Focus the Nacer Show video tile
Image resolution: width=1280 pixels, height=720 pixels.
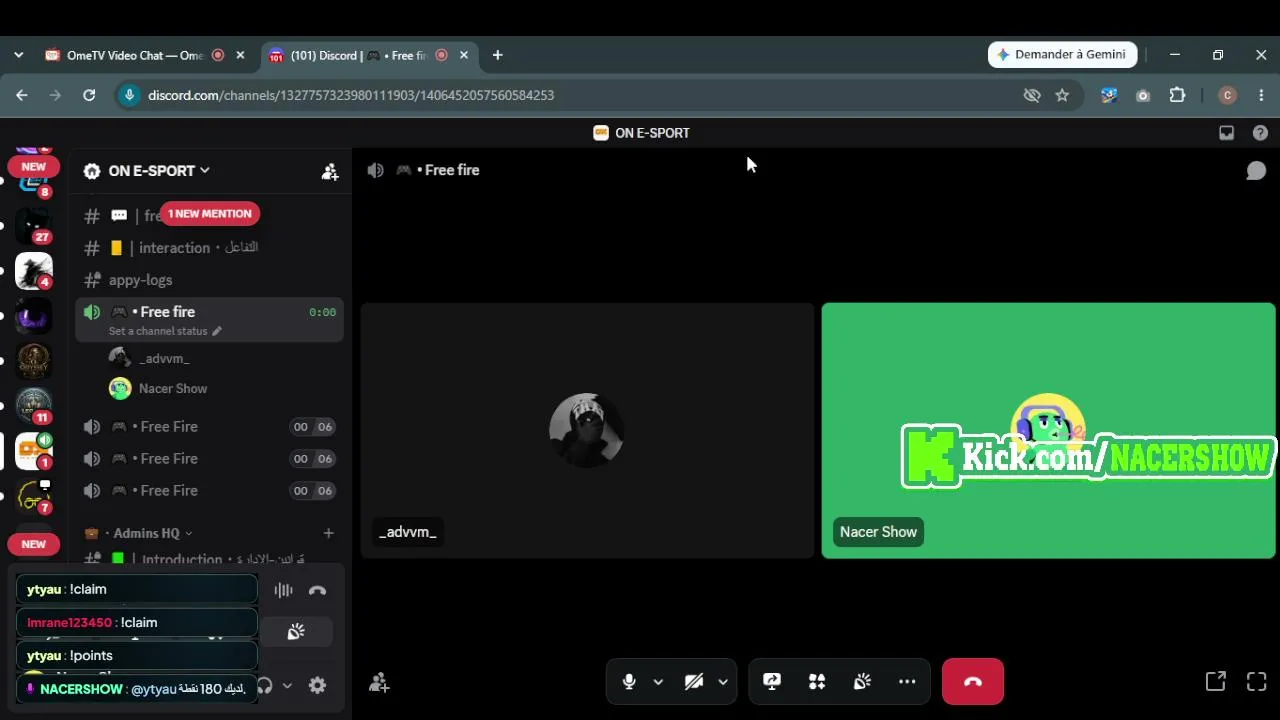1048,430
